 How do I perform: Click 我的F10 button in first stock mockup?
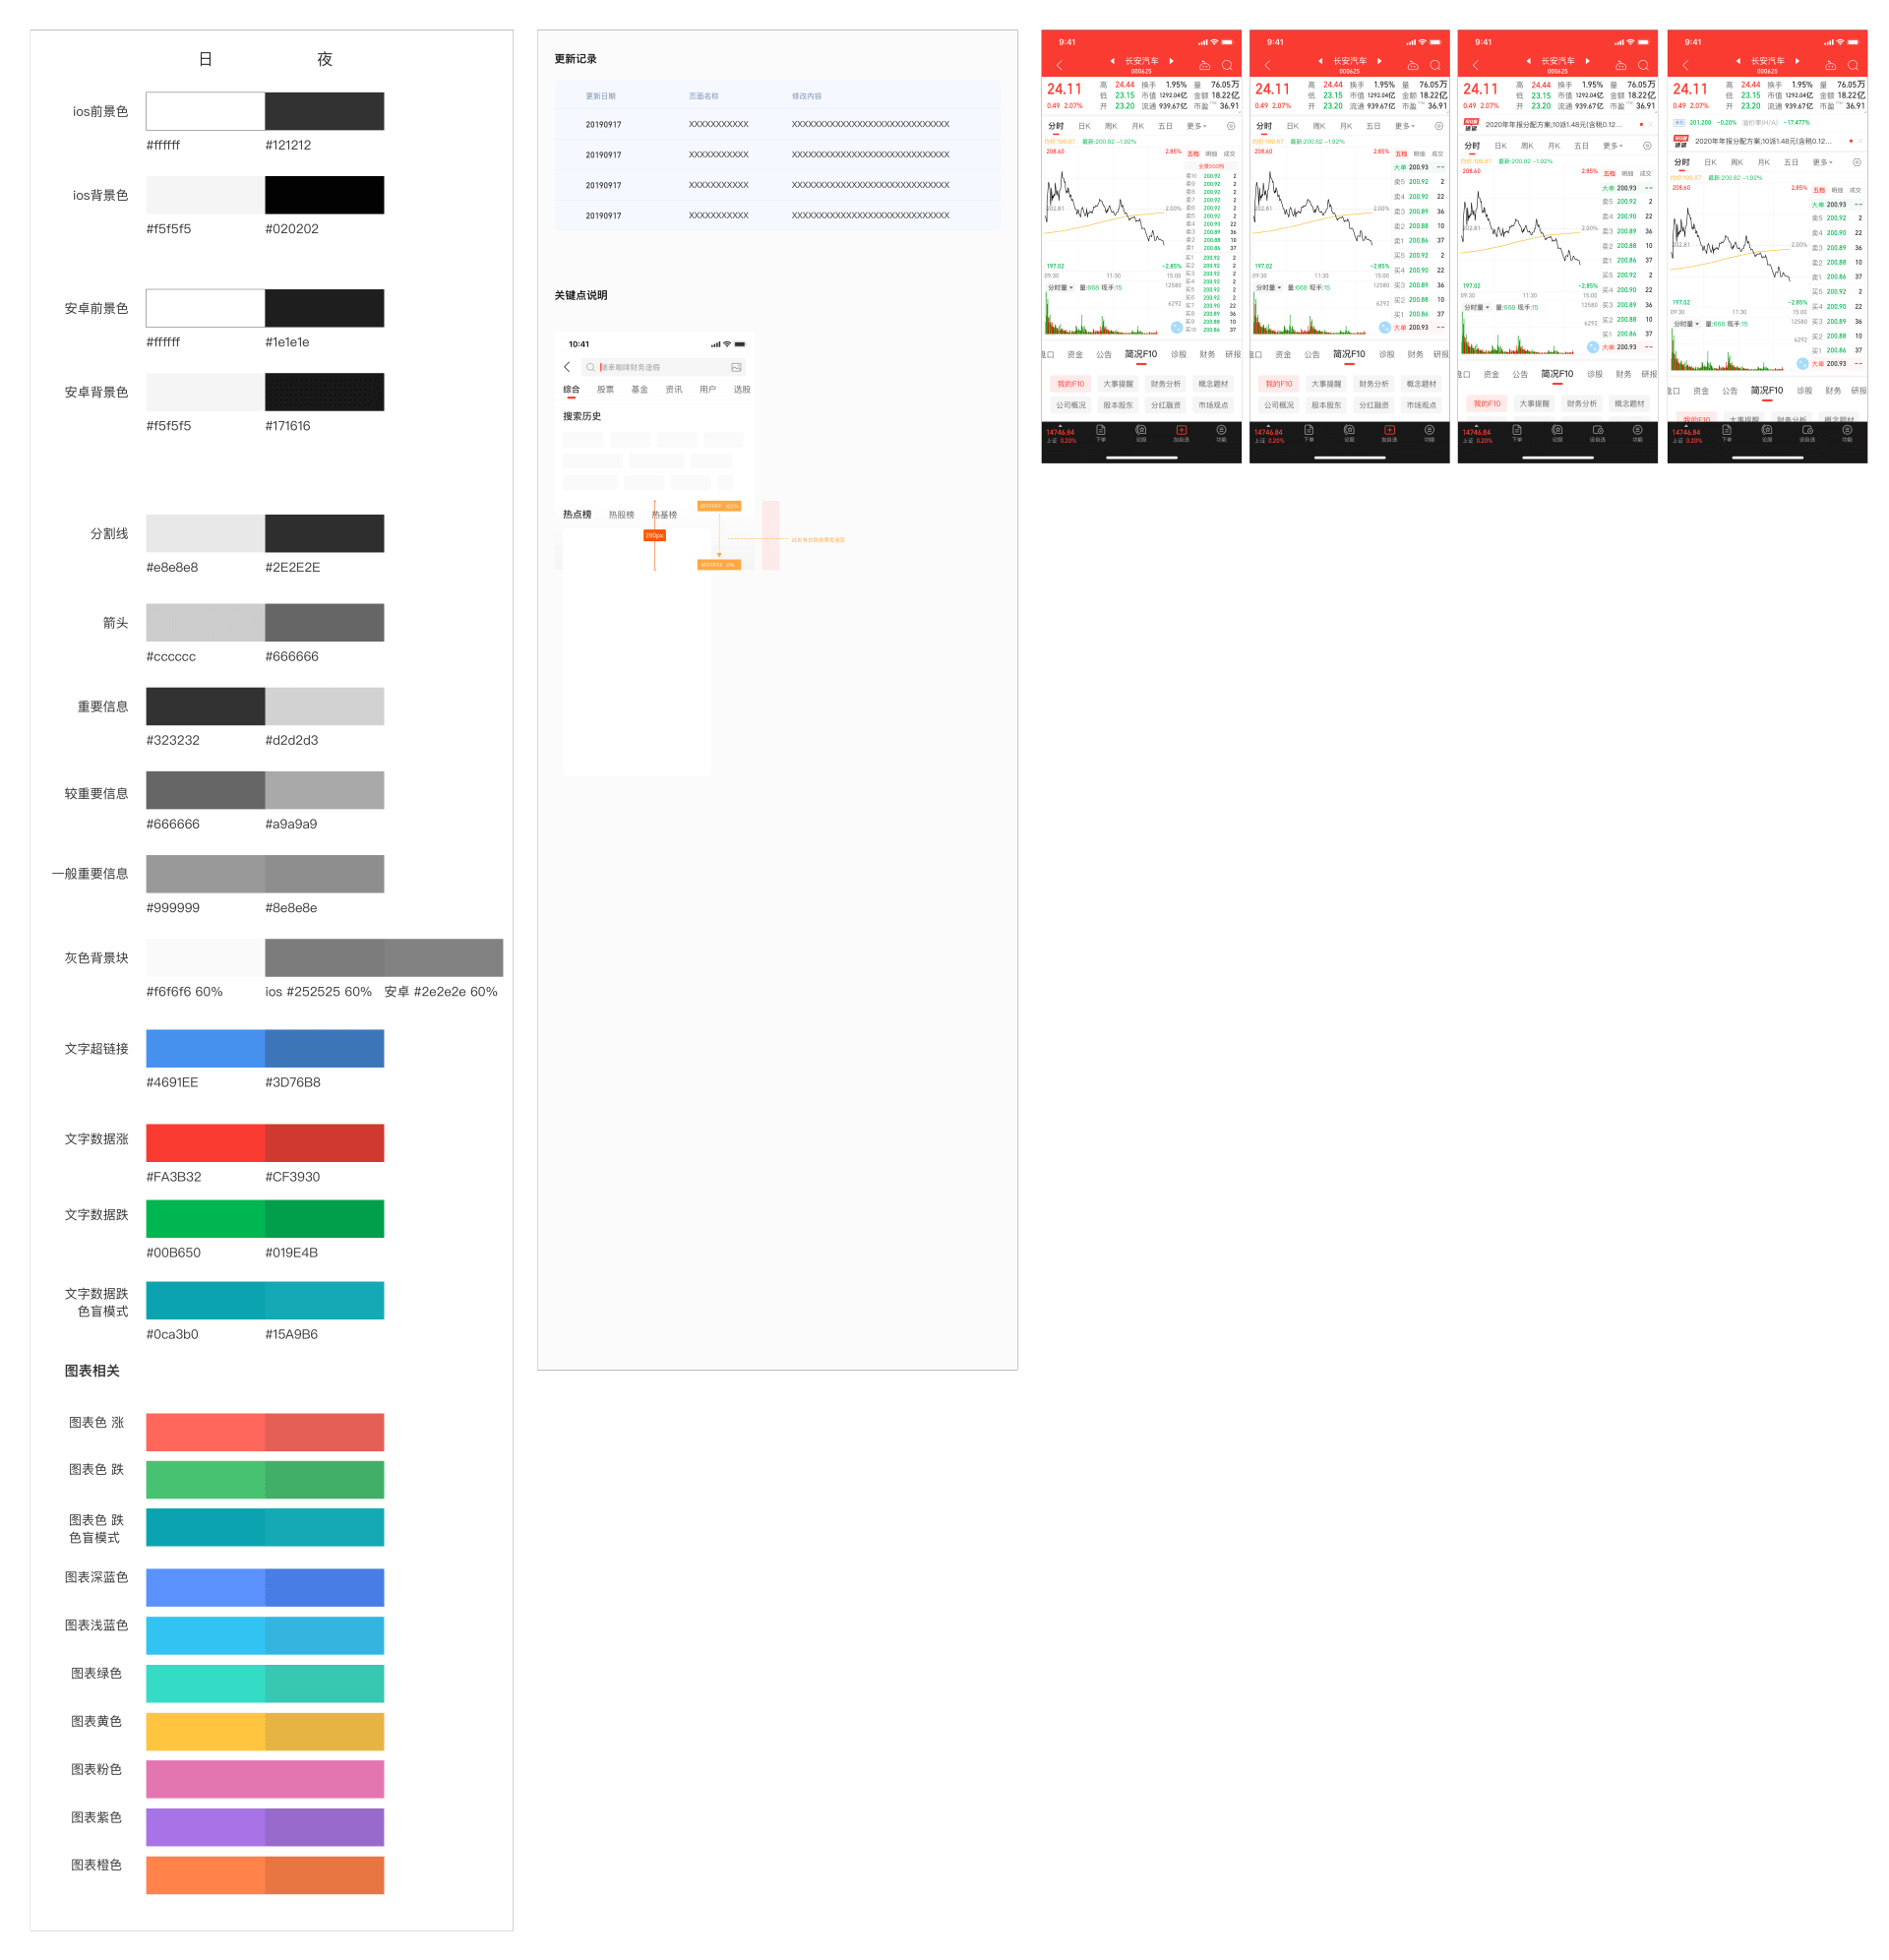click(x=1070, y=384)
